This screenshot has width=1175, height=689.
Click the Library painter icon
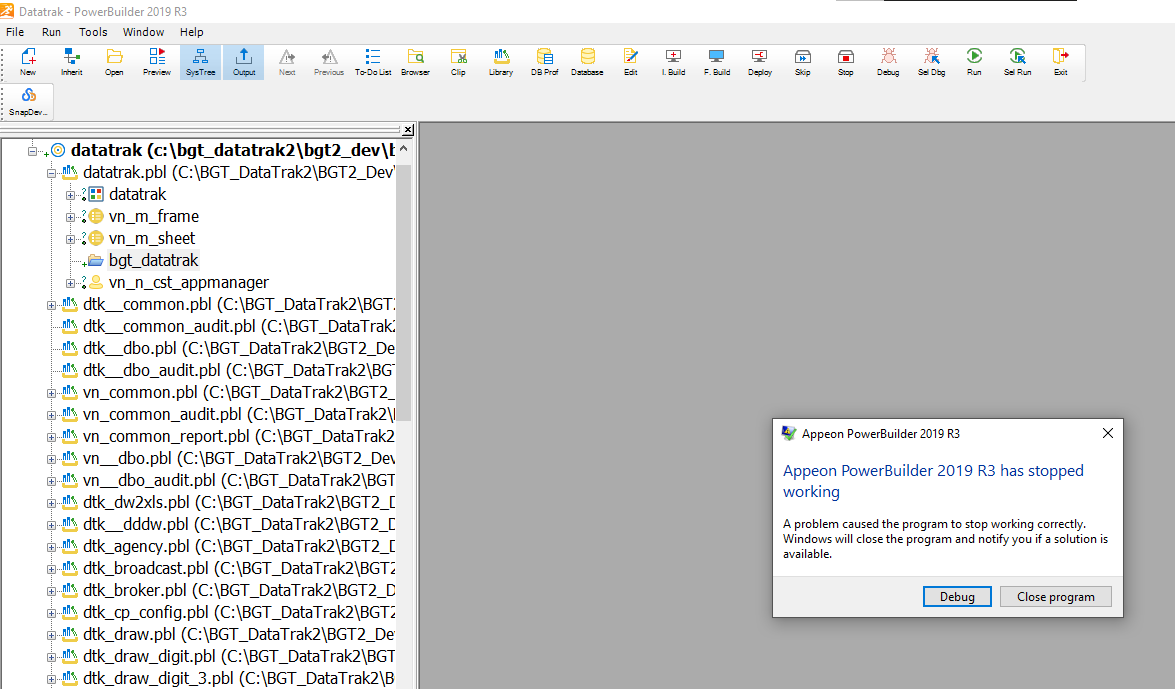pyautogui.click(x=501, y=62)
